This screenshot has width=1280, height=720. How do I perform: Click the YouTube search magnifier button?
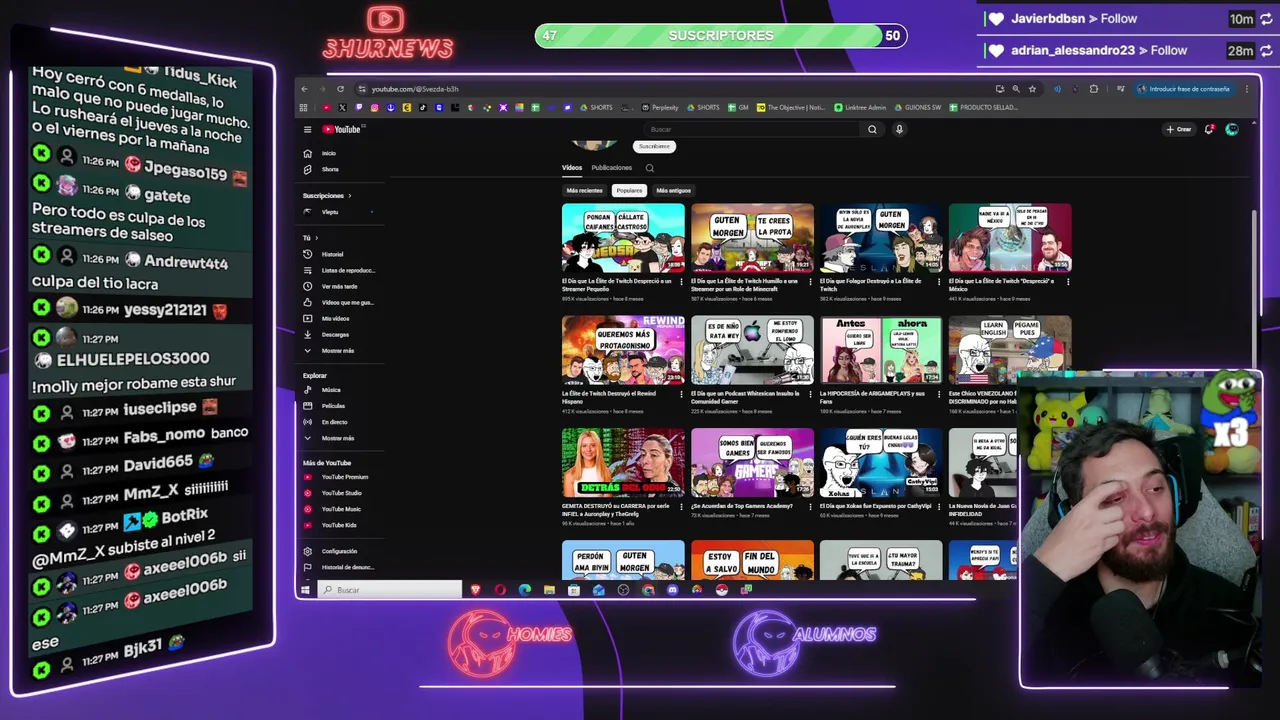coord(872,129)
